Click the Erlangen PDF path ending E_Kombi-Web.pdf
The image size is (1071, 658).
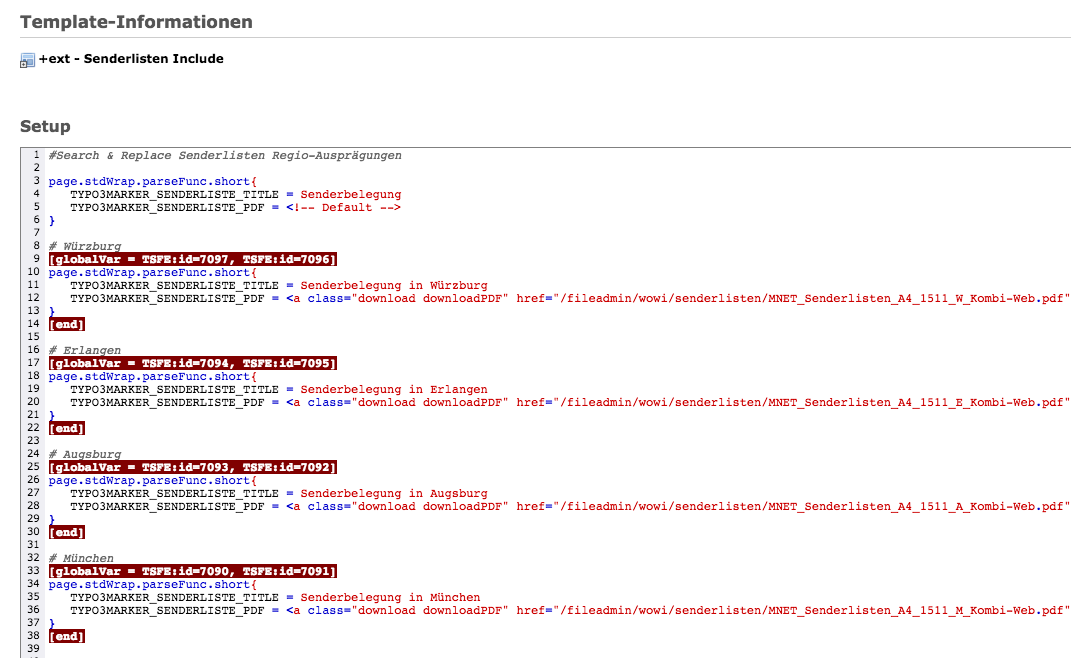click(811, 402)
